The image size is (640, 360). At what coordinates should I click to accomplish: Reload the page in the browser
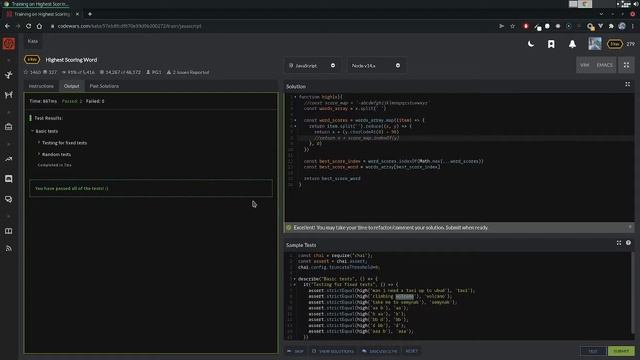29,26
